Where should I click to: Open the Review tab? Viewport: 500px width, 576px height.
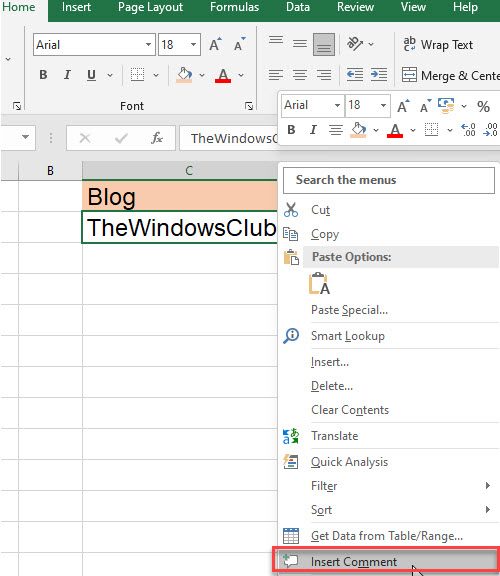pos(355,7)
